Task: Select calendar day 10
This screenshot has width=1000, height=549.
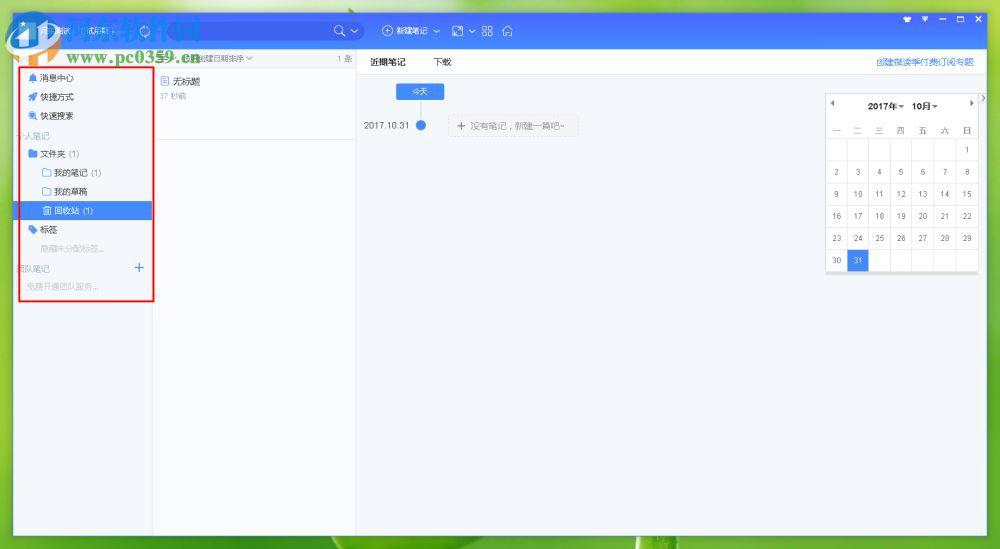Action: pos(858,194)
